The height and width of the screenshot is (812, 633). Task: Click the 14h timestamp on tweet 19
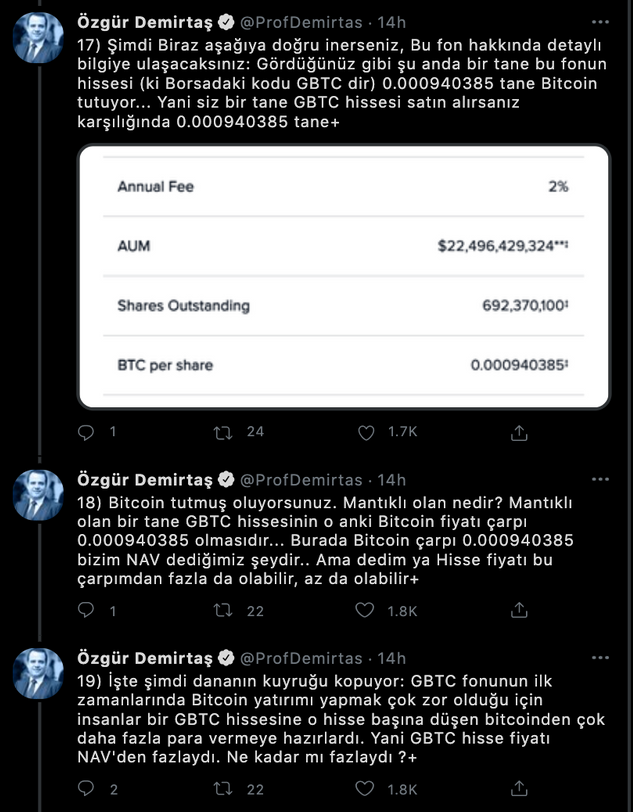392,658
